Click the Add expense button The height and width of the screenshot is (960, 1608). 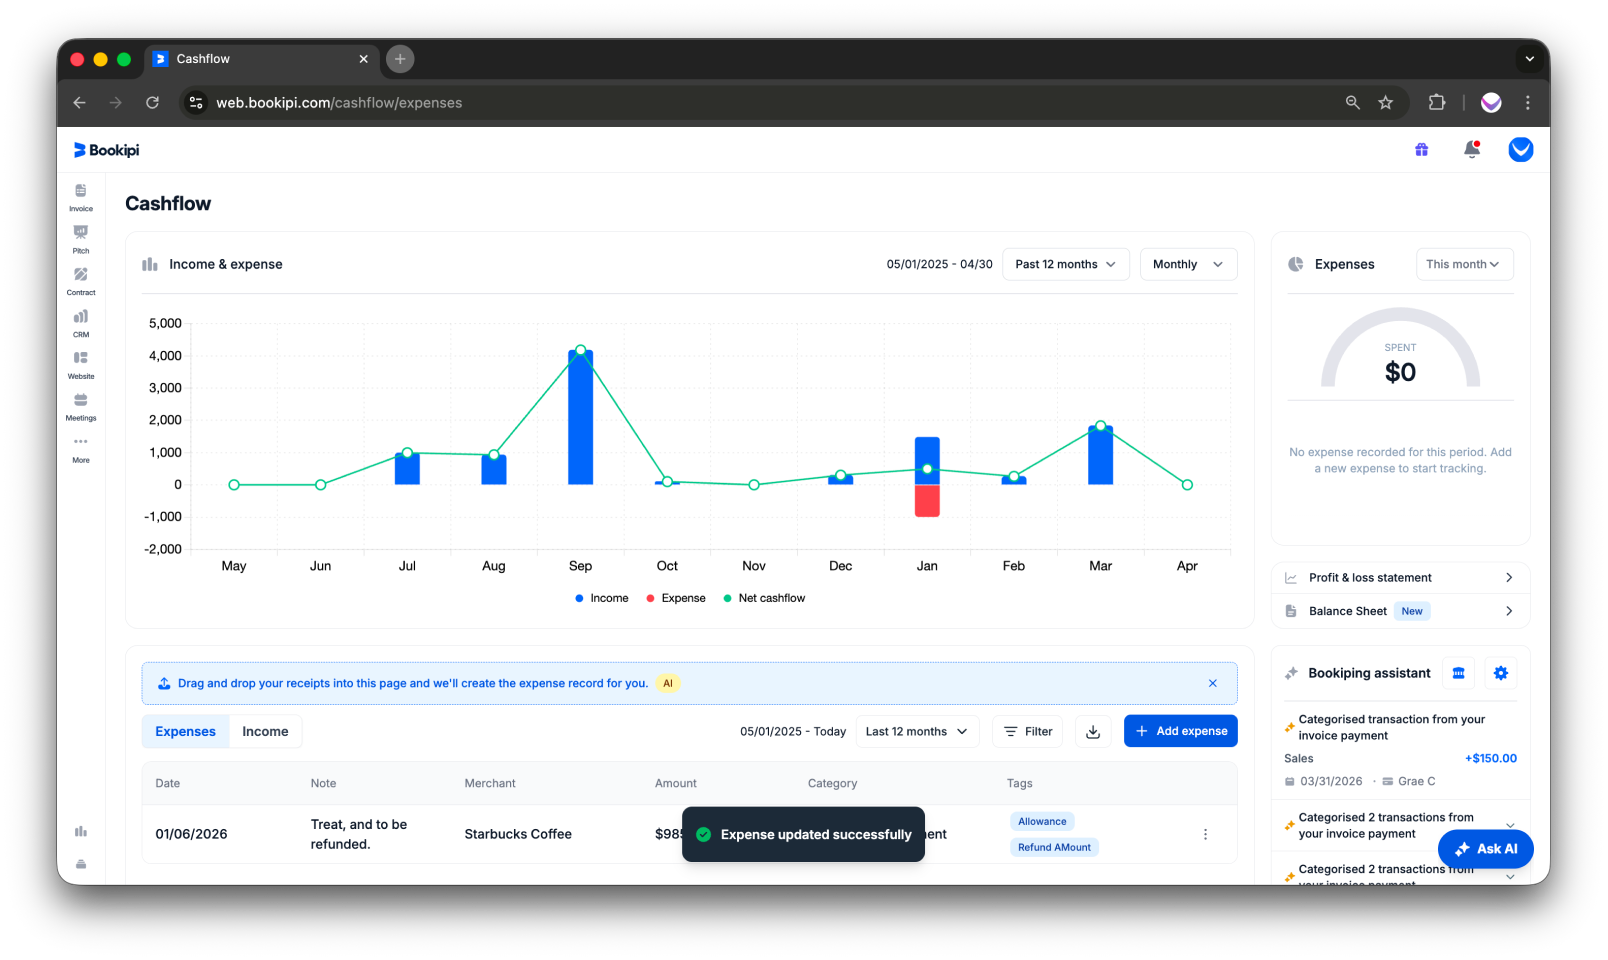pyautogui.click(x=1180, y=731)
